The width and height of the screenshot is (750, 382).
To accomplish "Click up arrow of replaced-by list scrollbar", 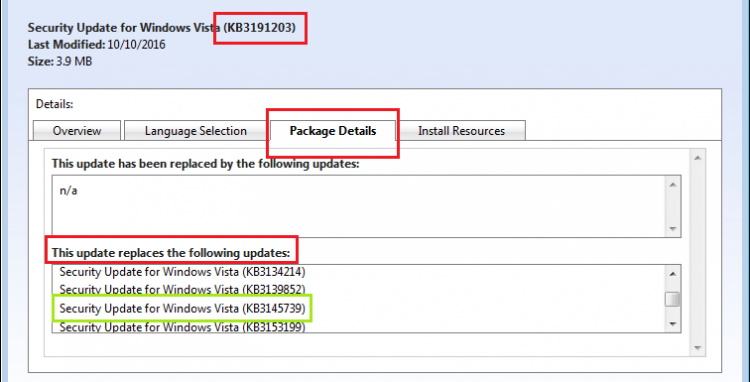I will tap(673, 185).
